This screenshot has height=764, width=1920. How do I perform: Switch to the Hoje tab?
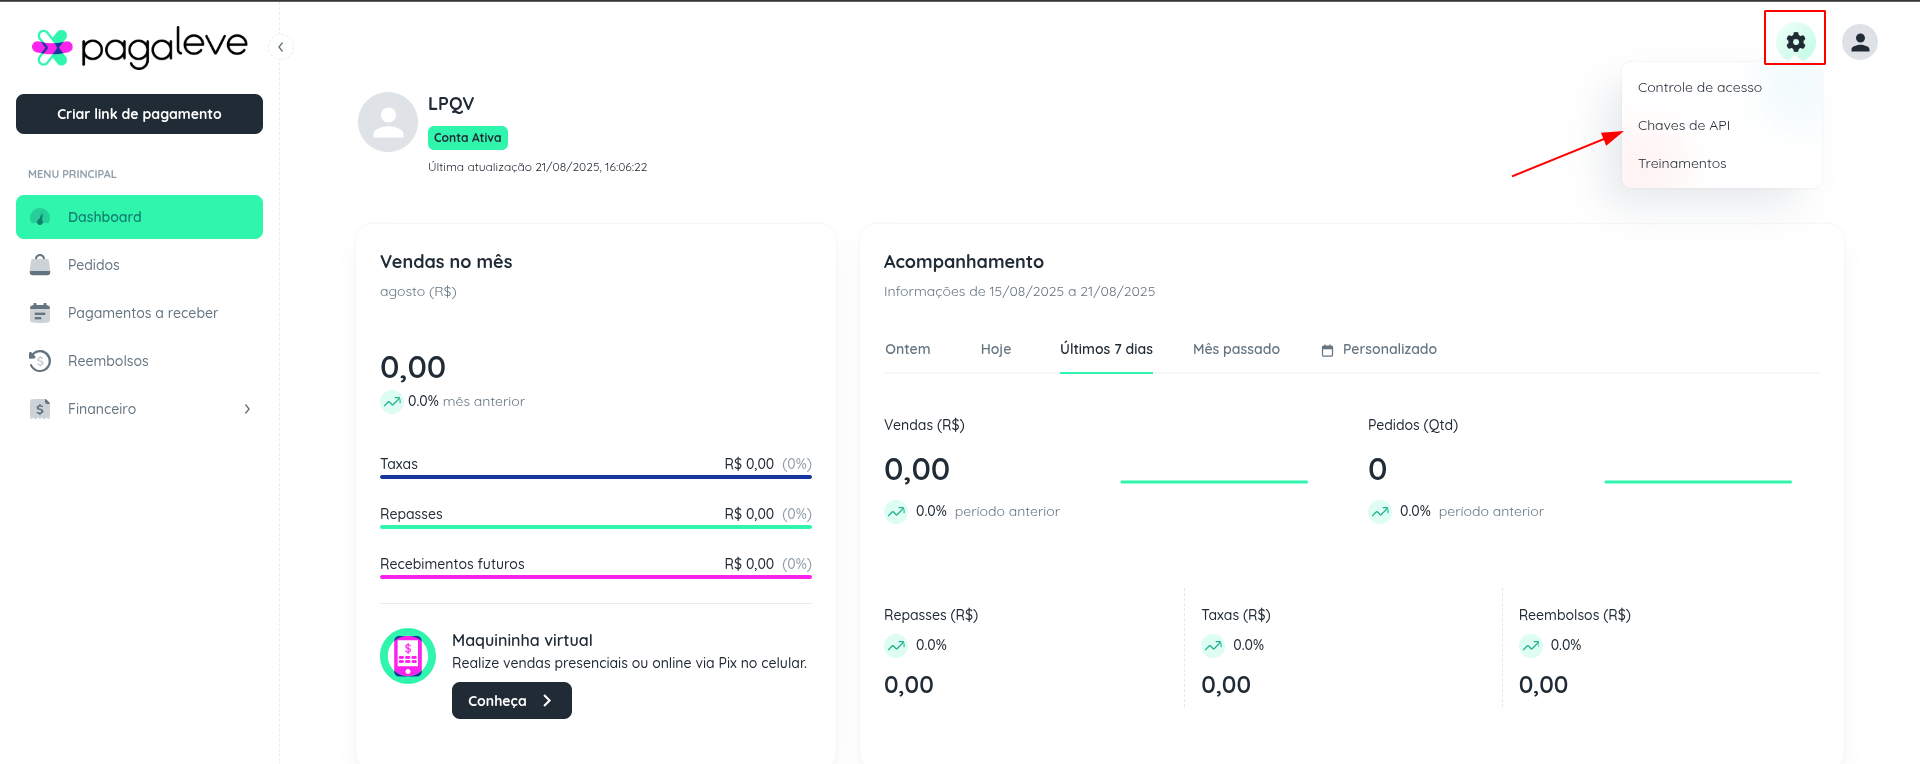click(995, 349)
